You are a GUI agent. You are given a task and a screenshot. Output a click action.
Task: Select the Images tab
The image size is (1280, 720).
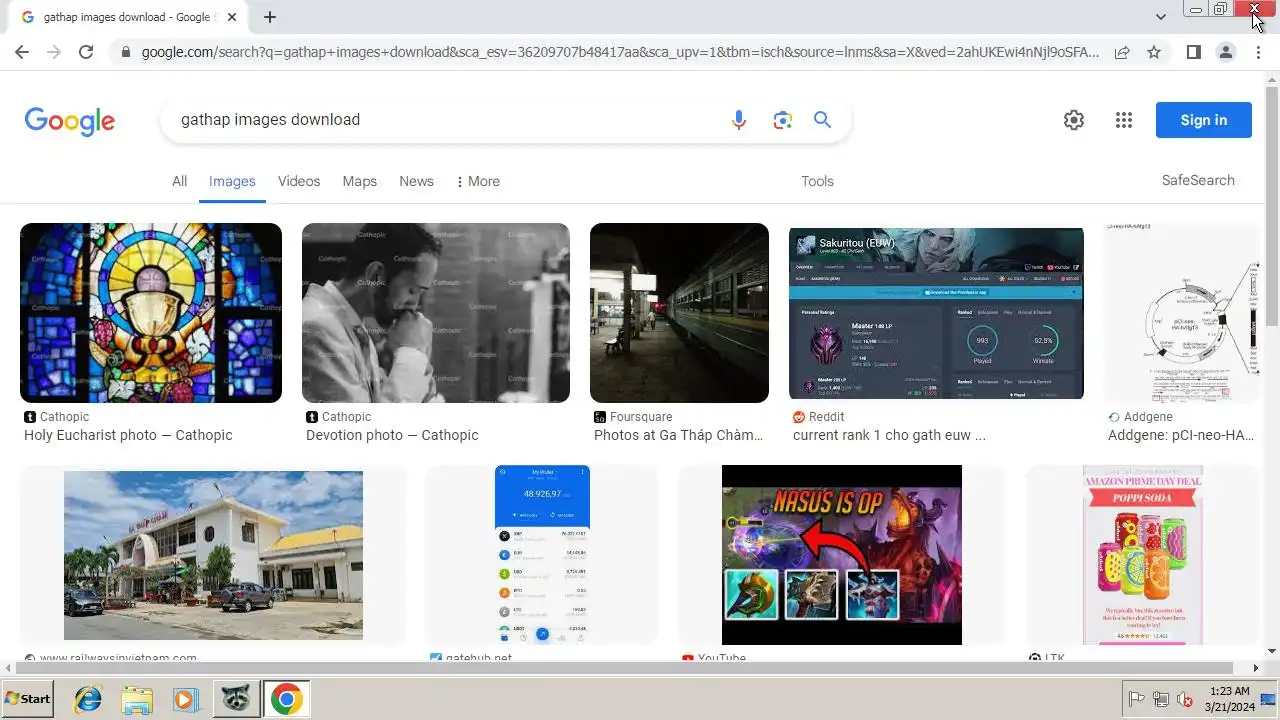coord(232,181)
